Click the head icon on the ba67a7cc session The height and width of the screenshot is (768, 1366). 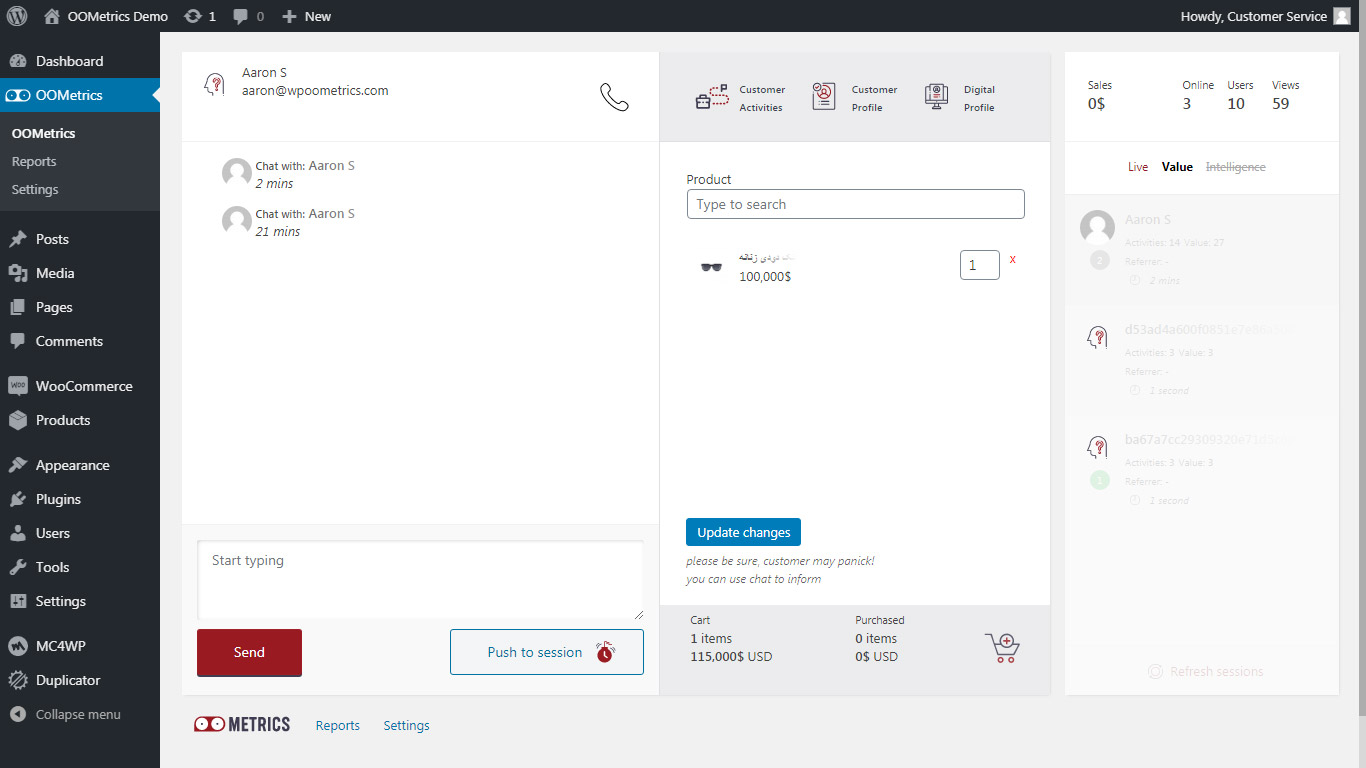1097,448
